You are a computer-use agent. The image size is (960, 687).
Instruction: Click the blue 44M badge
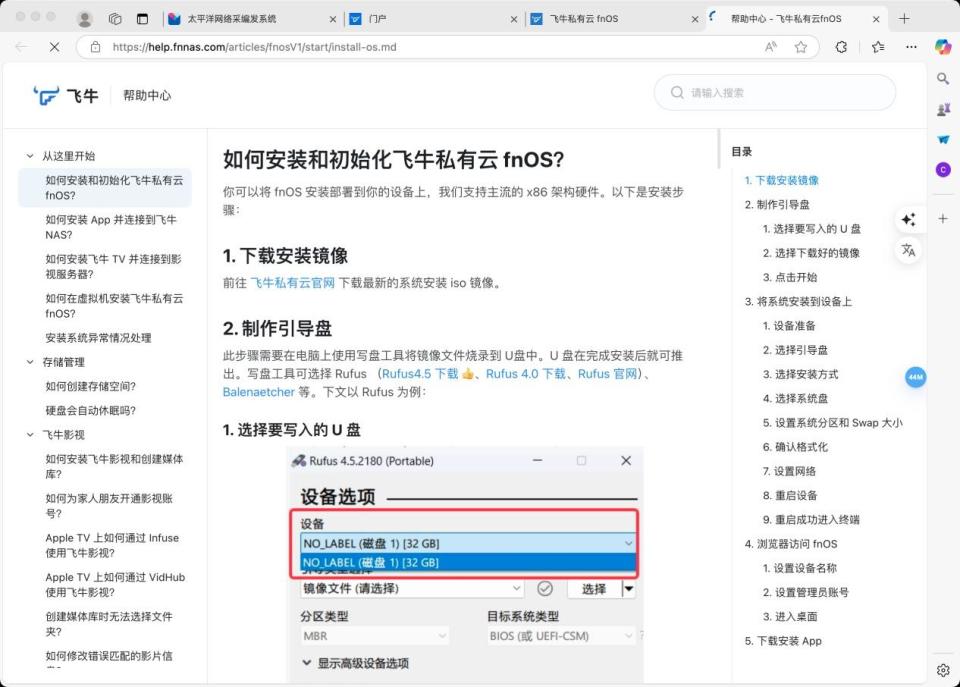pyautogui.click(x=915, y=377)
